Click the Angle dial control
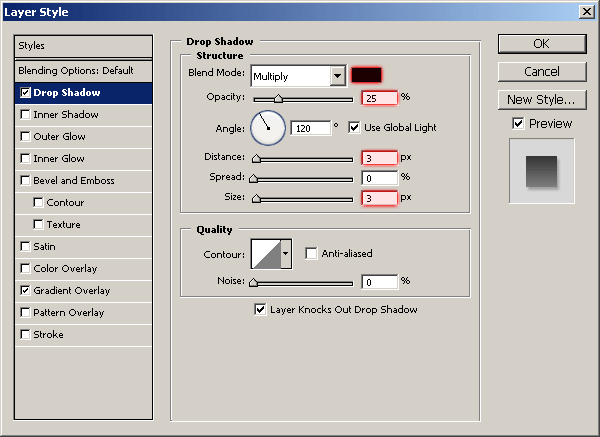Image resolution: width=600 pixels, height=437 pixels. coord(267,127)
